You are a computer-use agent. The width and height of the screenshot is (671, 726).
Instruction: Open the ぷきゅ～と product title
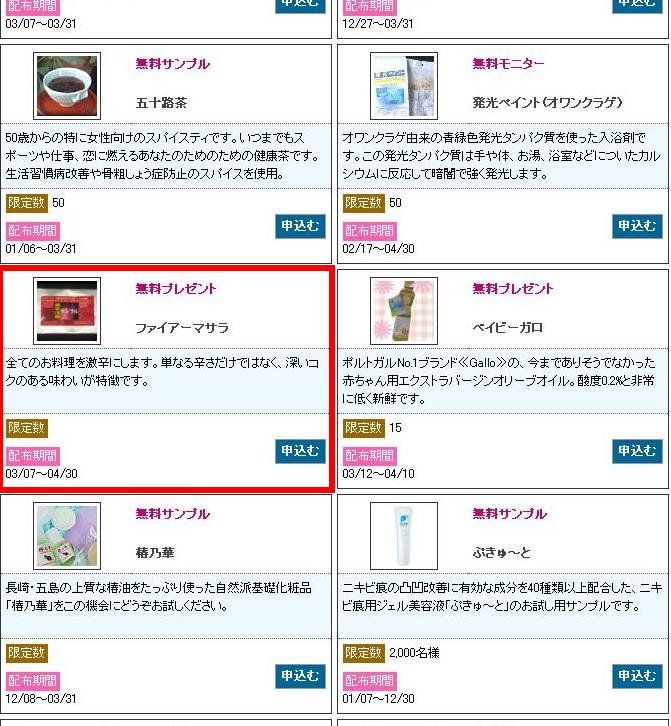tap(501, 552)
